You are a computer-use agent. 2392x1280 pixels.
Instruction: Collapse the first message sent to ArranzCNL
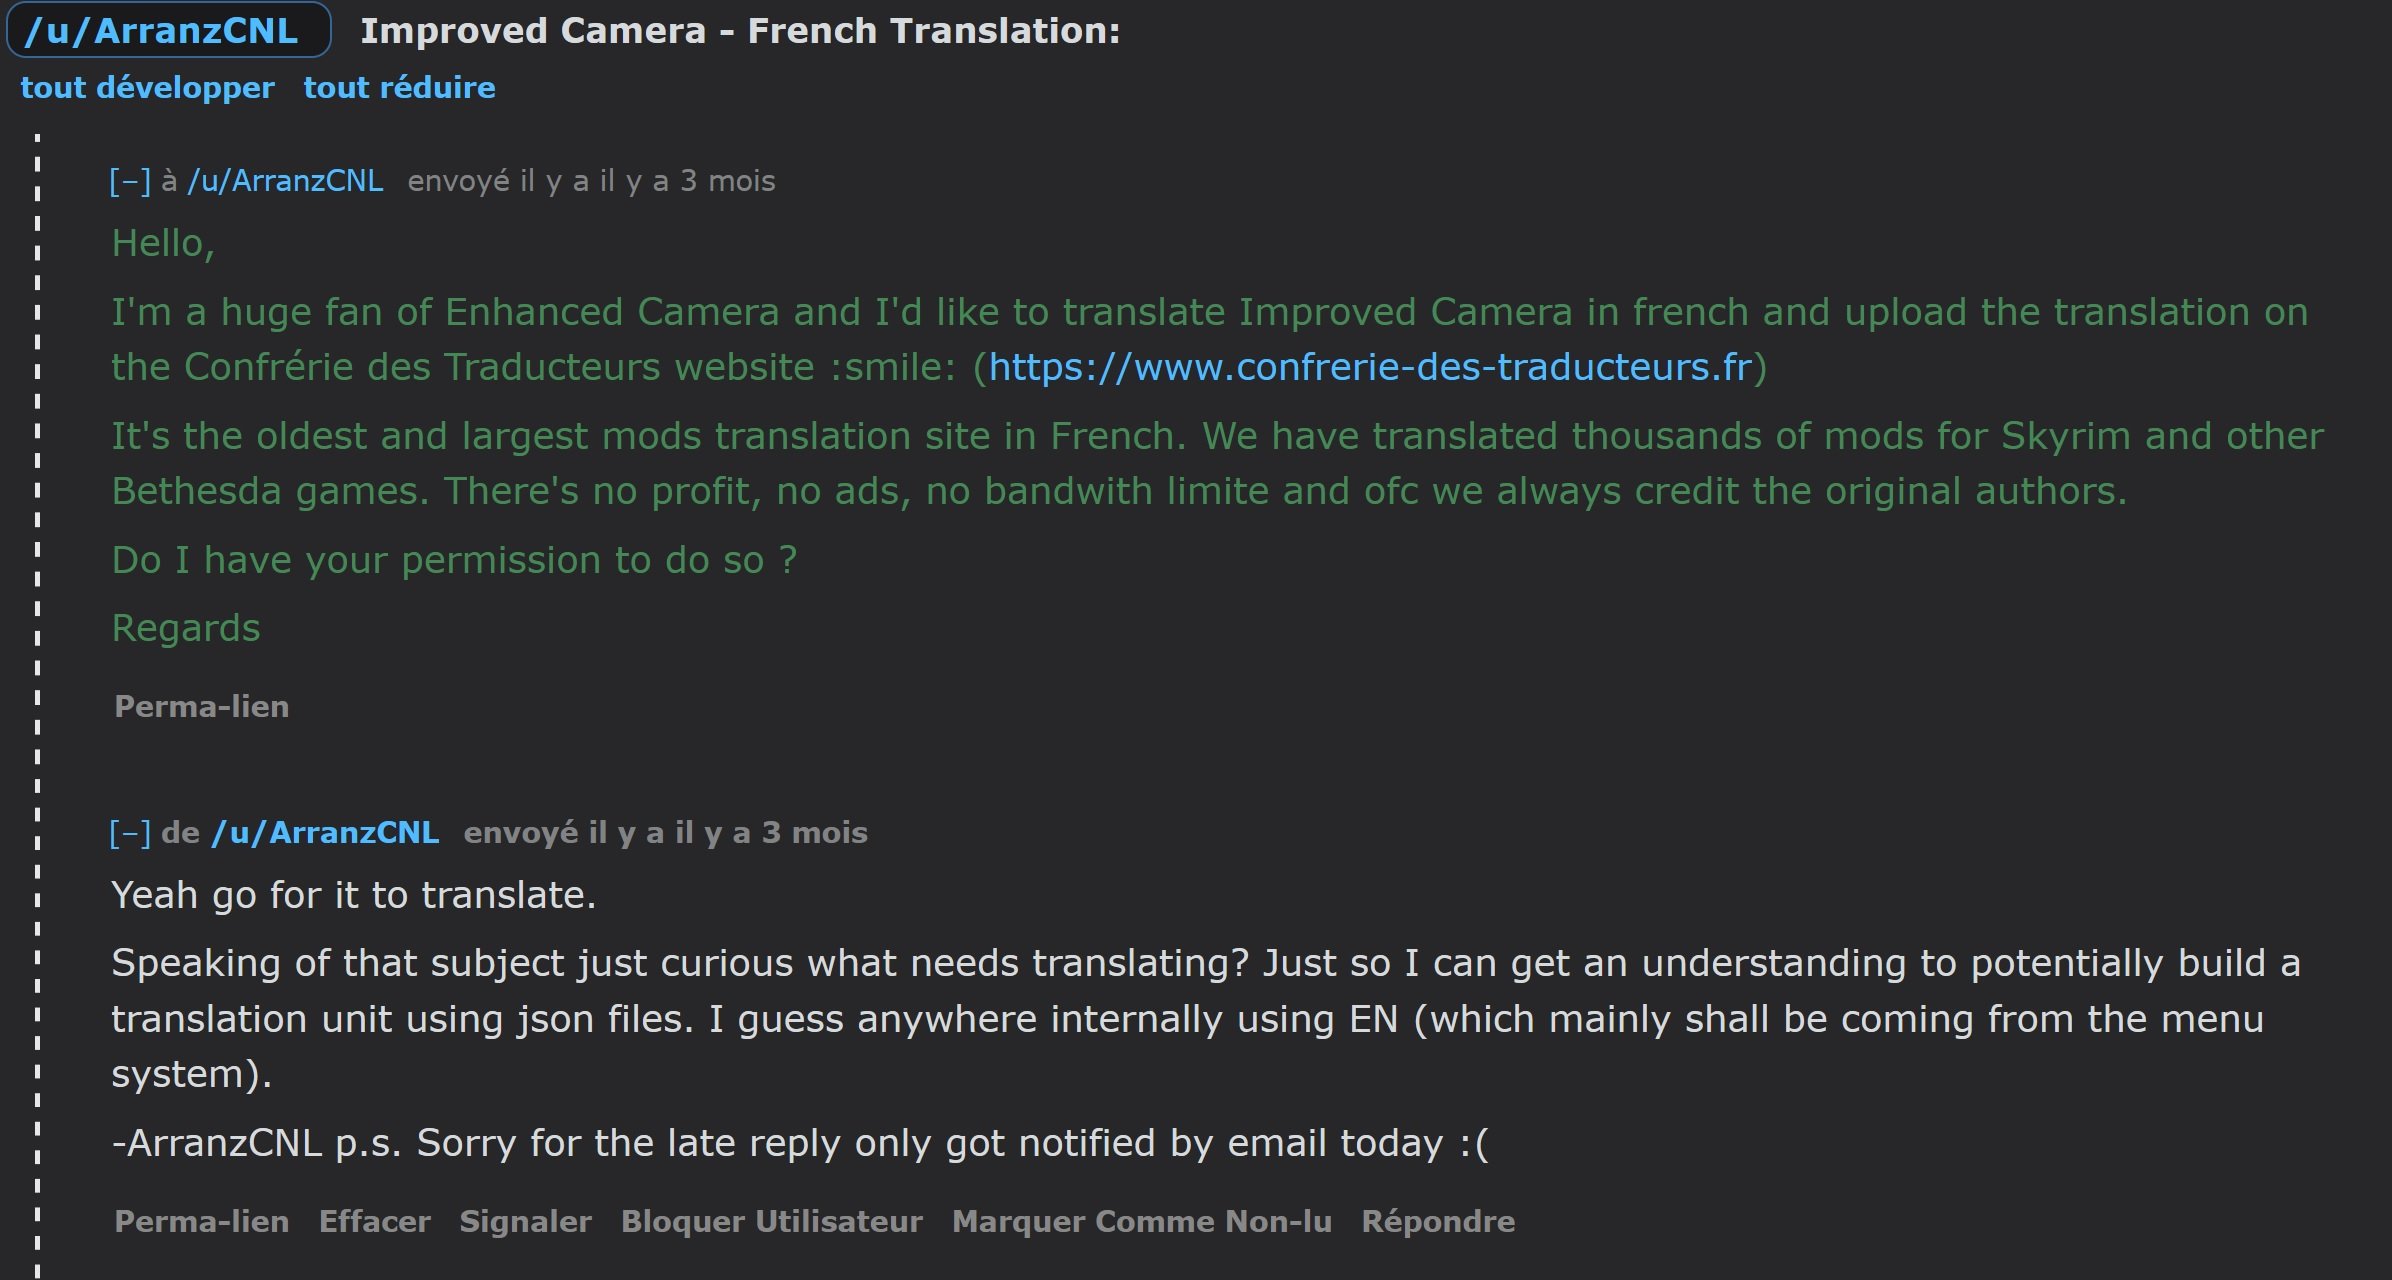tap(130, 181)
